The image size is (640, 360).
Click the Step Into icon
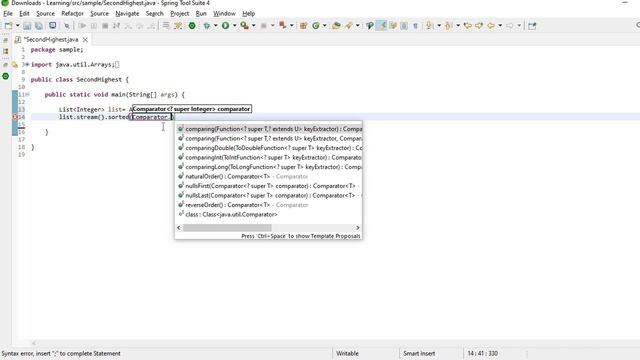pos(128,26)
